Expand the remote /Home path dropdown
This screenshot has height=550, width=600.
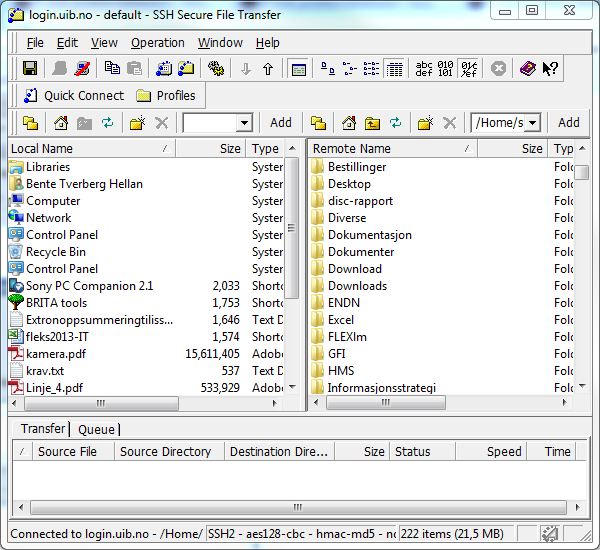coord(531,123)
